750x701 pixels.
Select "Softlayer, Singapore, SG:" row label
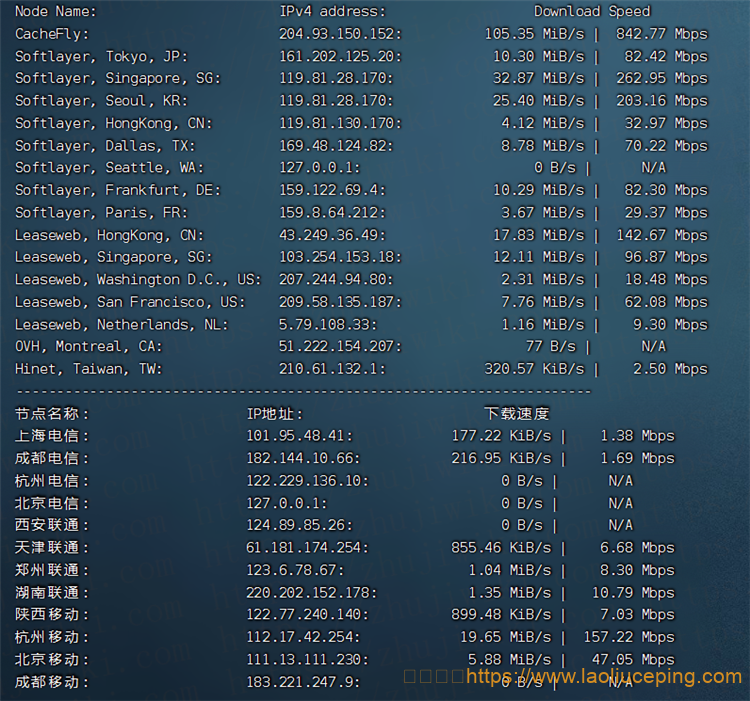(118, 78)
